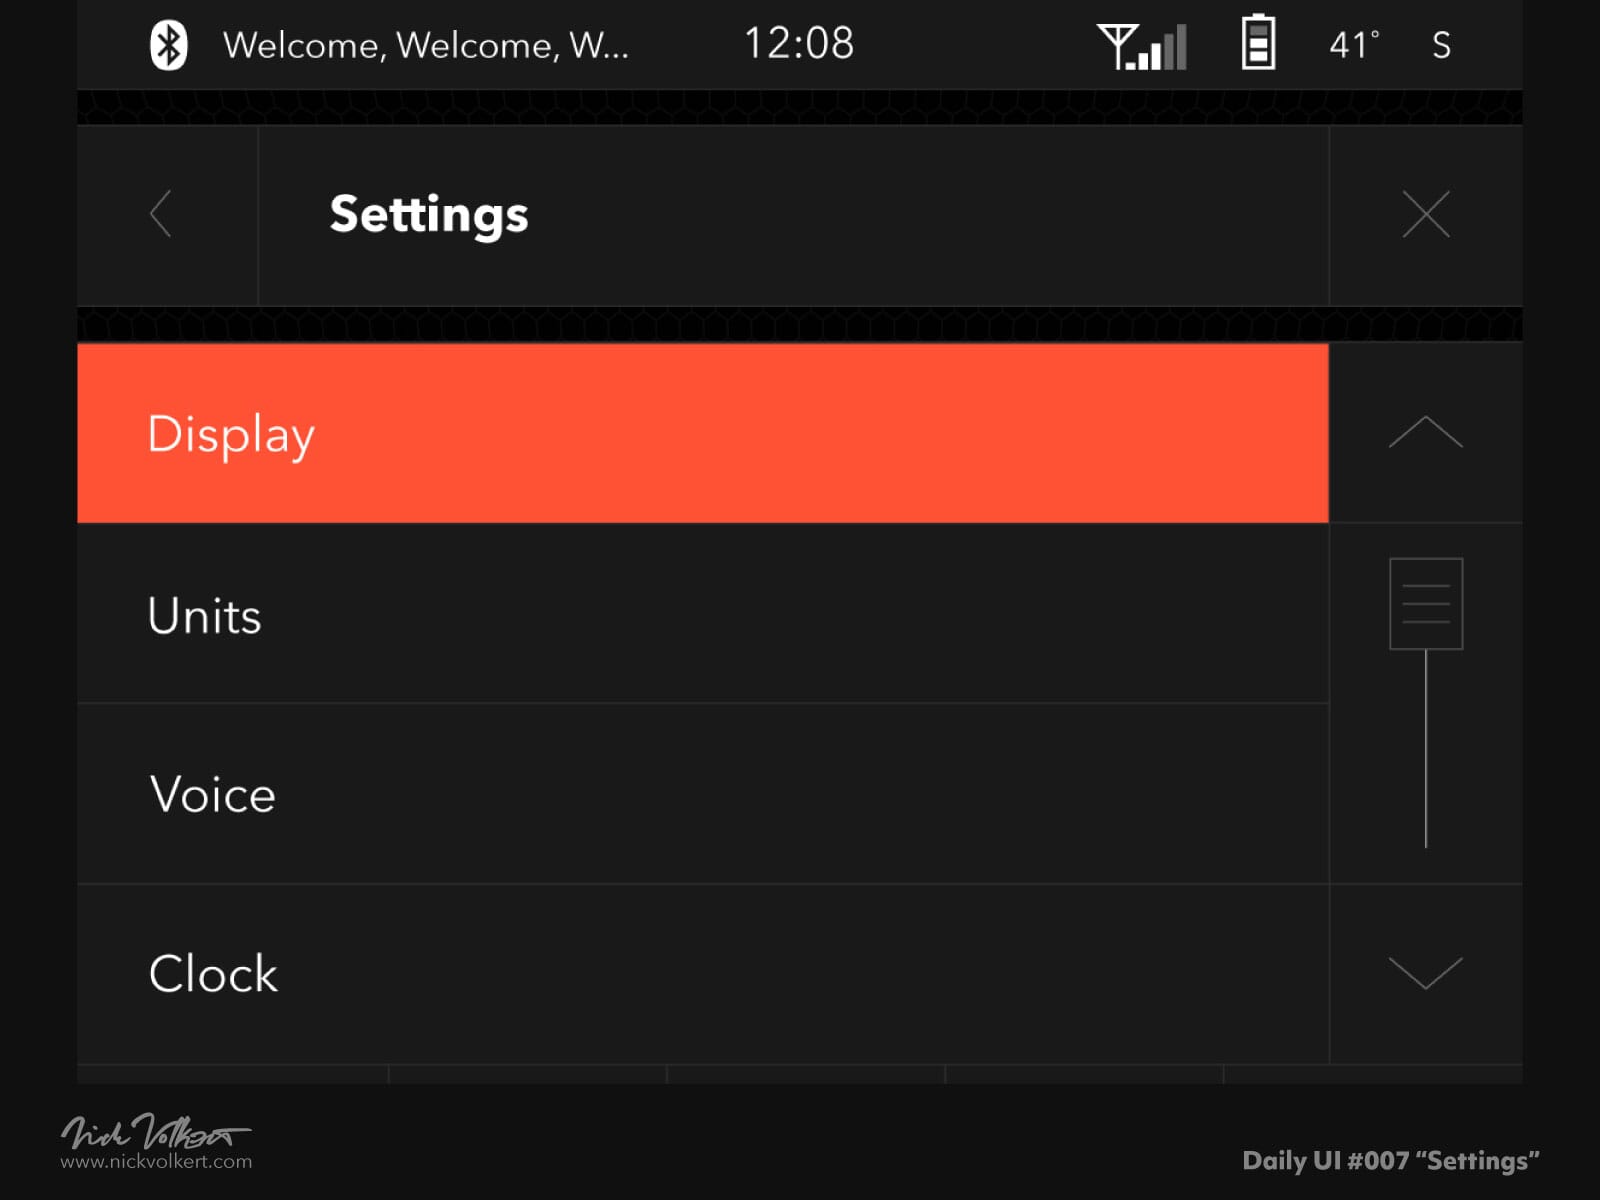Viewport: 1600px width, 1200px height.
Task: Click the Settings title heading
Action: pos(429,214)
